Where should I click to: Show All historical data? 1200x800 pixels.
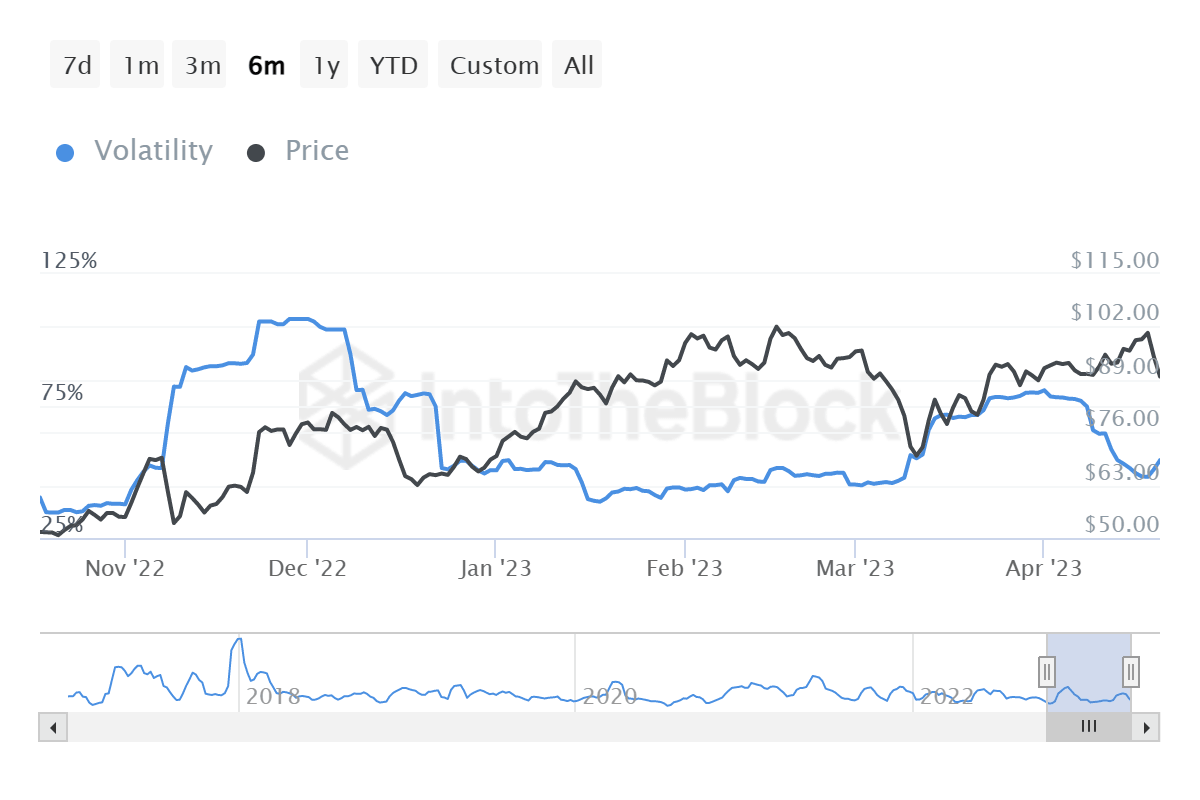click(x=577, y=64)
